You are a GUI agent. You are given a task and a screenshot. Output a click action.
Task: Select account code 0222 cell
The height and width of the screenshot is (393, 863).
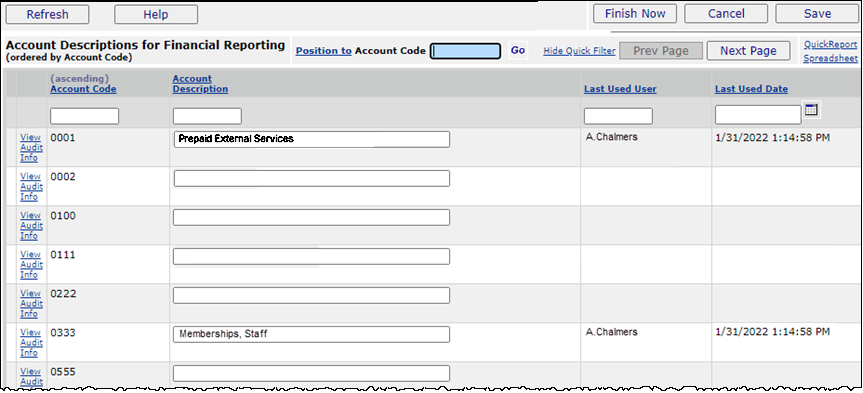pos(63,294)
